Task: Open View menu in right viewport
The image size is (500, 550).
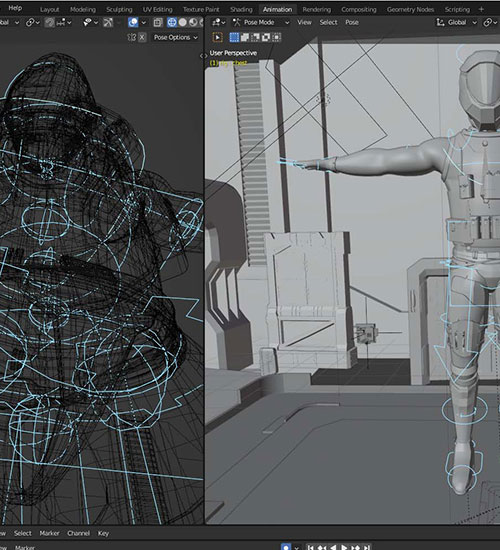Action: pos(304,22)
